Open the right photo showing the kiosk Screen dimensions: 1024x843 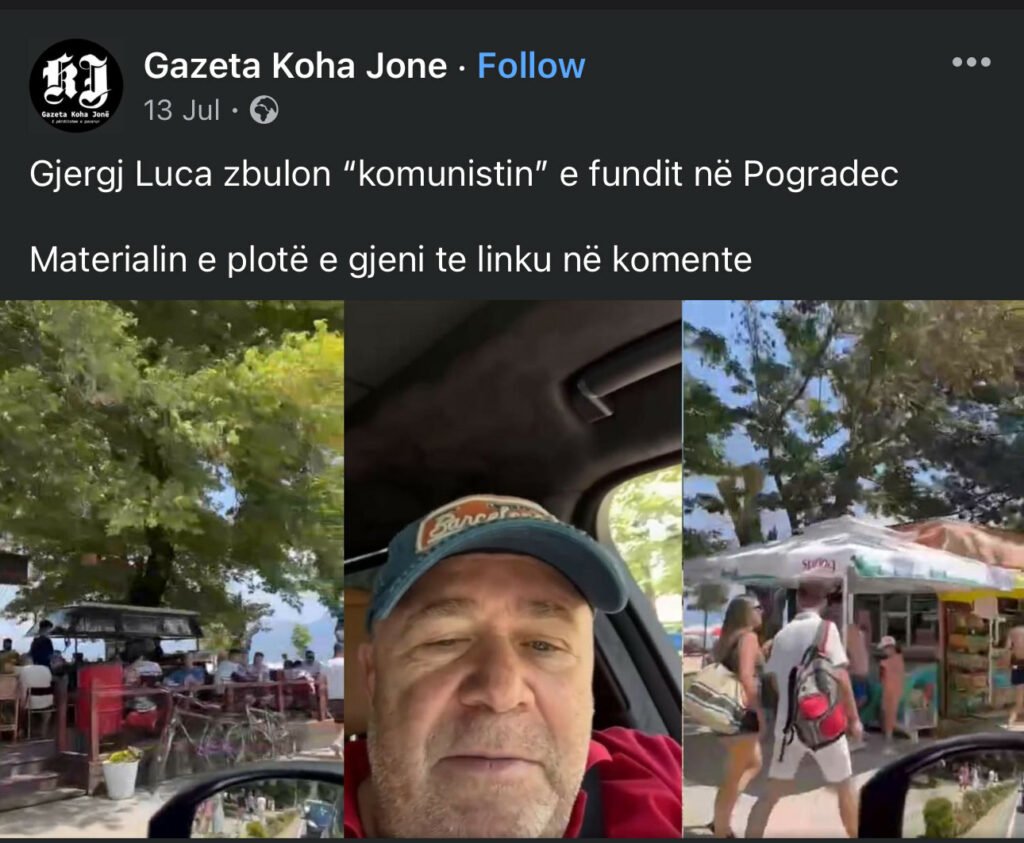pyautogui.click(x=854, y=569)
